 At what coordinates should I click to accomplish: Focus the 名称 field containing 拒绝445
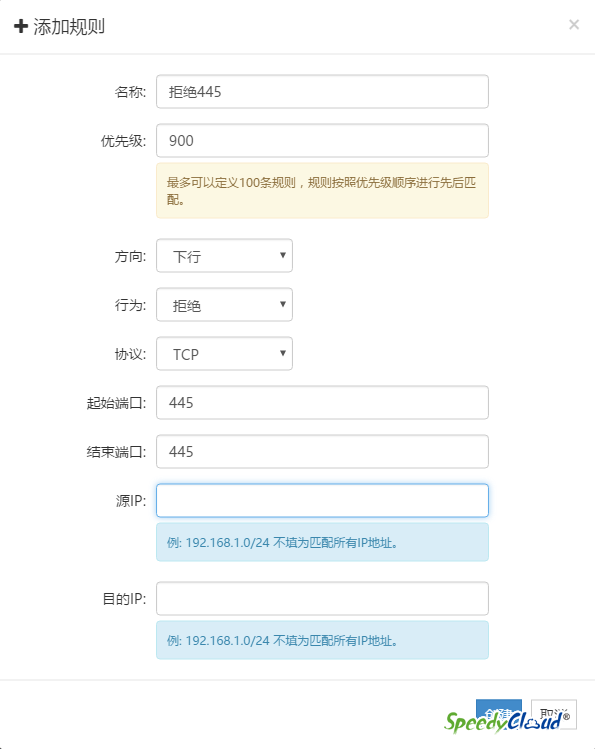point(322,91)
